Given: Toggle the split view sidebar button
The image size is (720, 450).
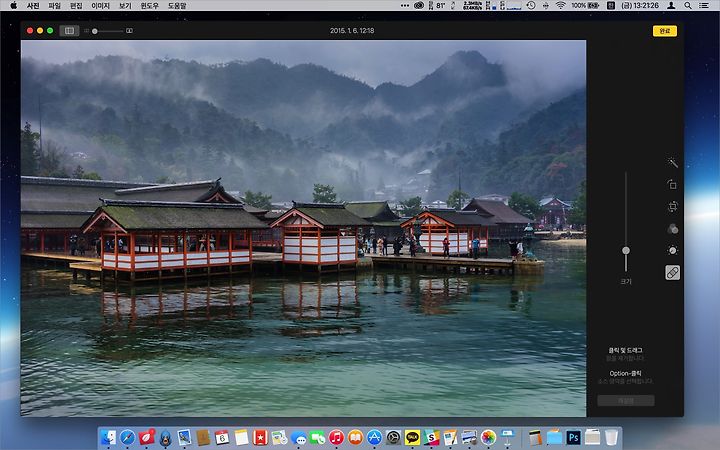Looking at the screenshot, I should pyautogui.click(x=69, y=31).
